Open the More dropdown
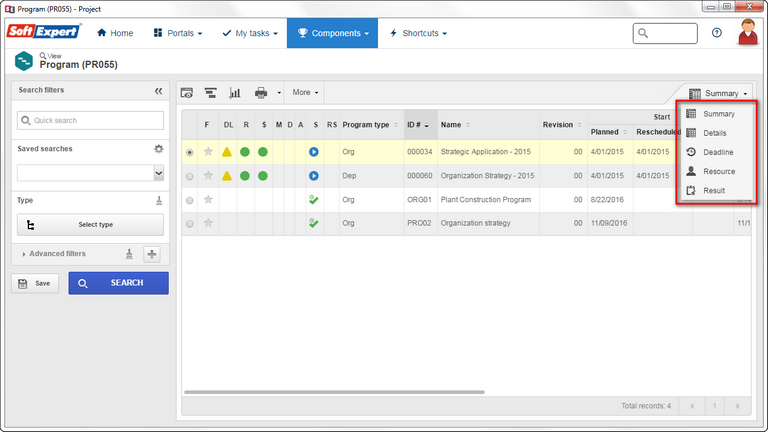The image size is (768, 432). pos(305,92)
